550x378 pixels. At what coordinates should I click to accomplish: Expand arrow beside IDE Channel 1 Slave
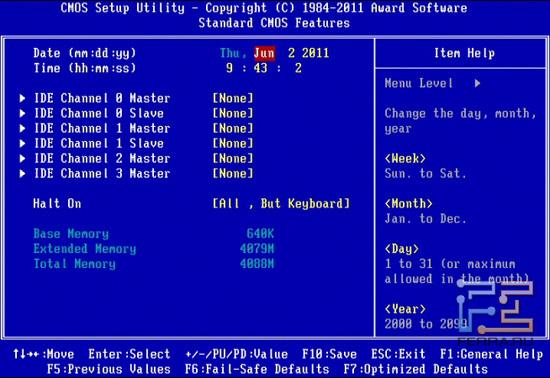(x=22, y=143)
